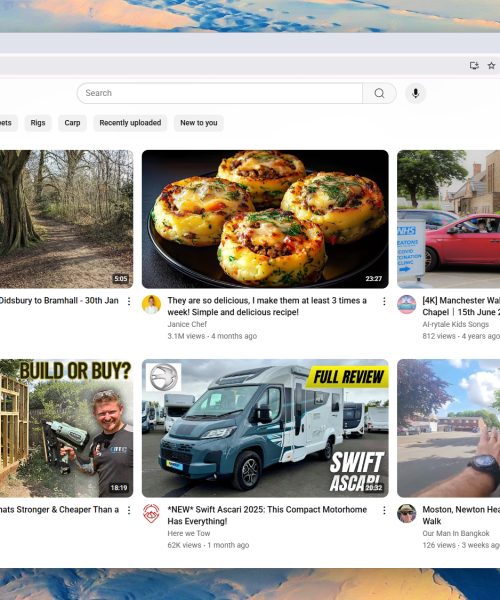Click '812 views - 4 years ago' text
This screenshot has width=500, height=600.
[x=461, y=336]
